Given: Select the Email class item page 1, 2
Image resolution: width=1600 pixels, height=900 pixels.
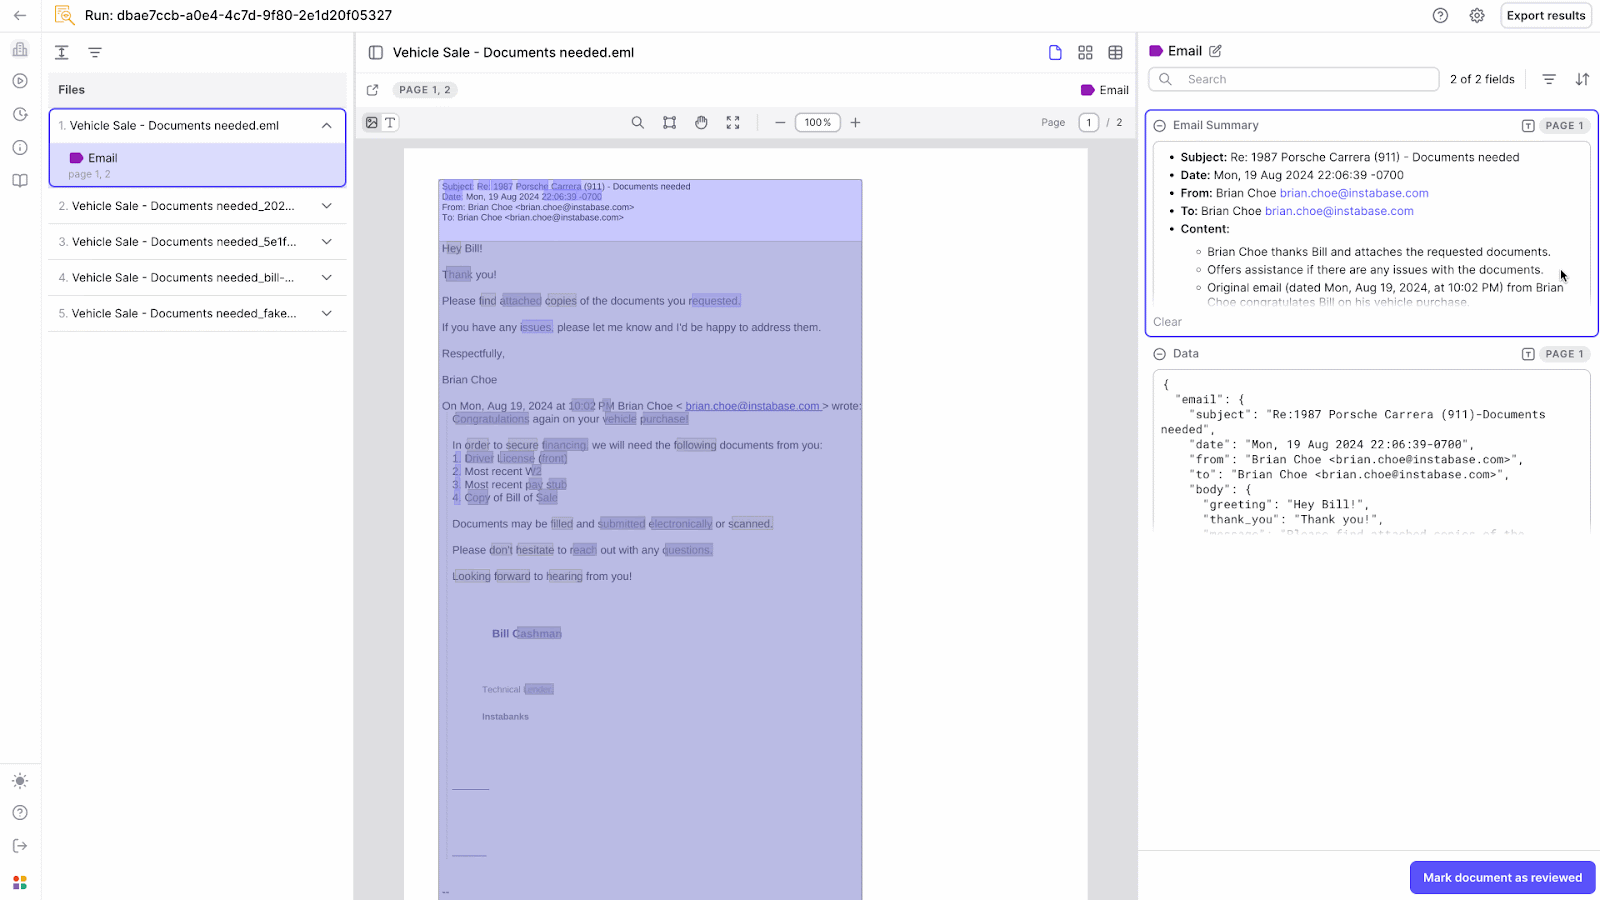Looking at the screenshot, I should pos(198,165).
